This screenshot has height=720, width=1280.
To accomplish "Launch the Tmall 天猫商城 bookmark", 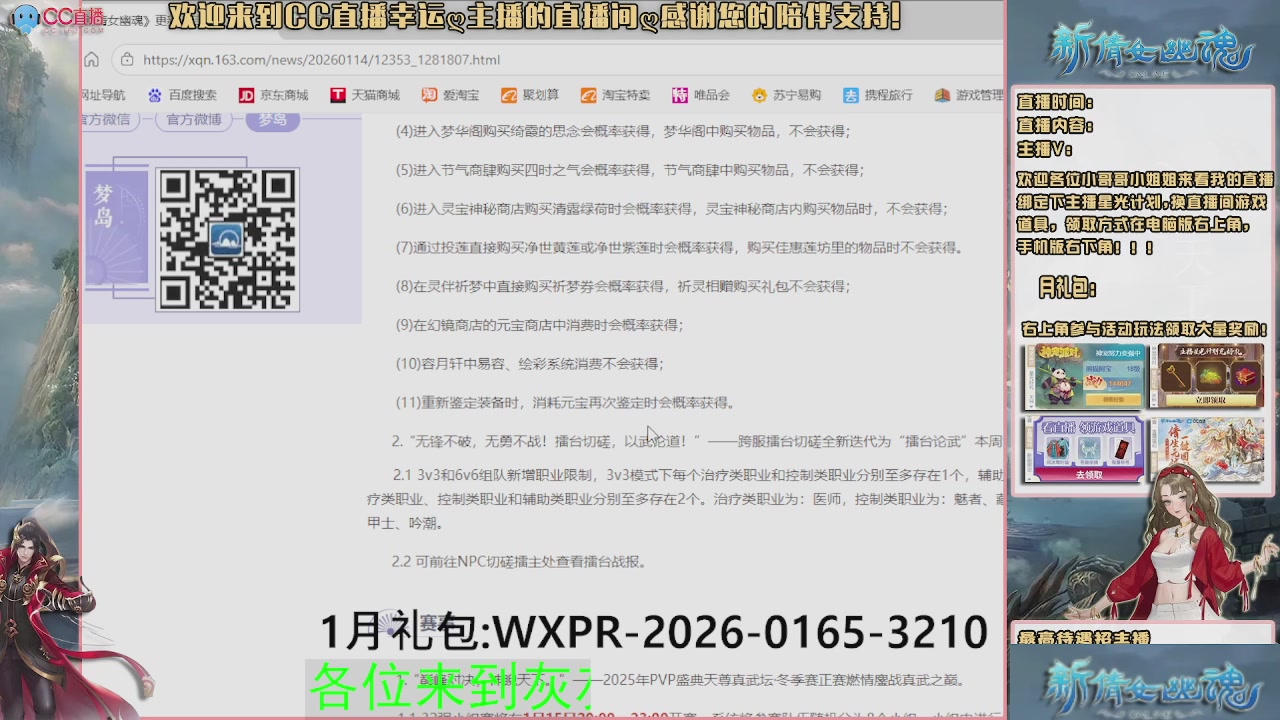I will click(x=377, y=95).
